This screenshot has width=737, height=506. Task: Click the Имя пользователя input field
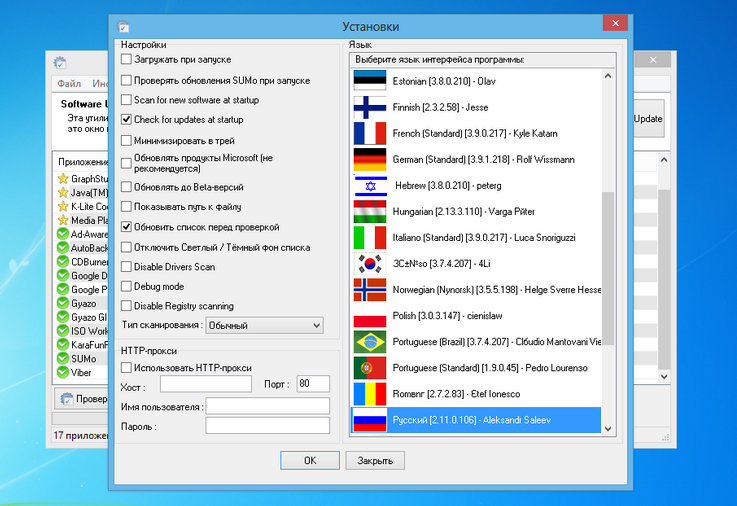267,406
